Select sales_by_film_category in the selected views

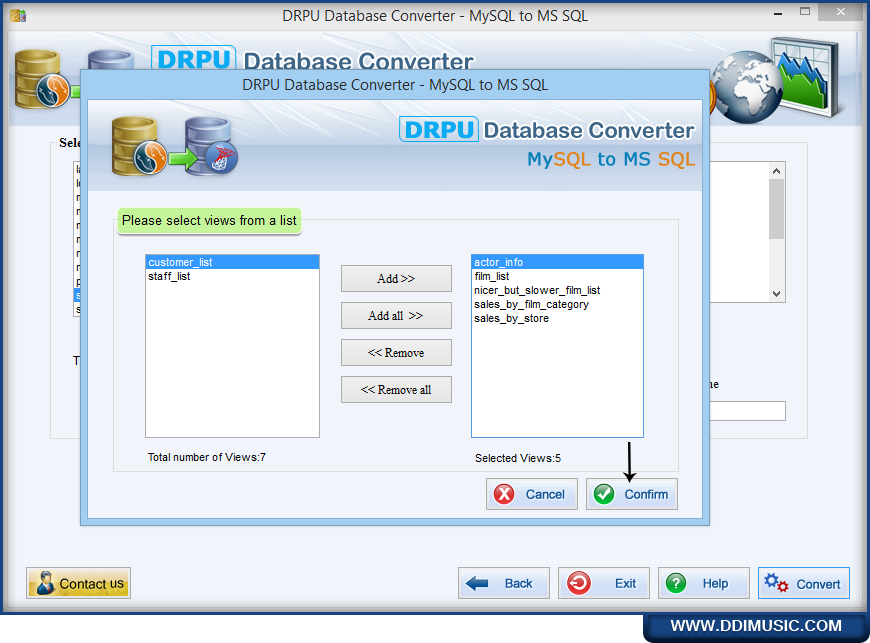(x=558, y=304)
